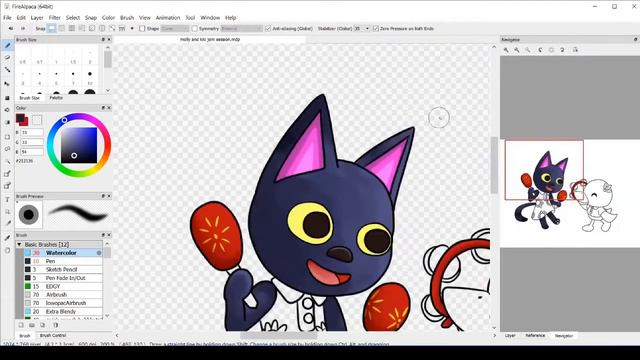Open the File menu
Image resolution: width=640 pixels, height=360 pixels.
click(x=7, y=18)
